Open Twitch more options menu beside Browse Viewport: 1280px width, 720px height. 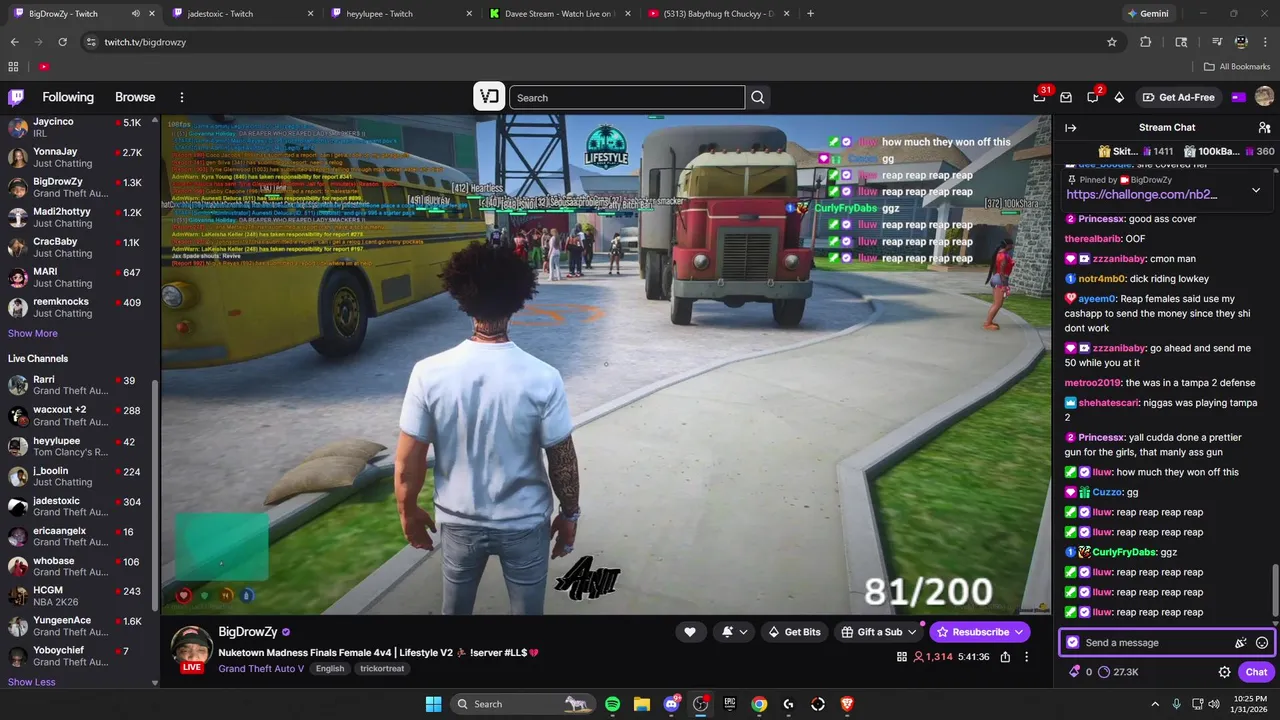click(x=182, y=97)
